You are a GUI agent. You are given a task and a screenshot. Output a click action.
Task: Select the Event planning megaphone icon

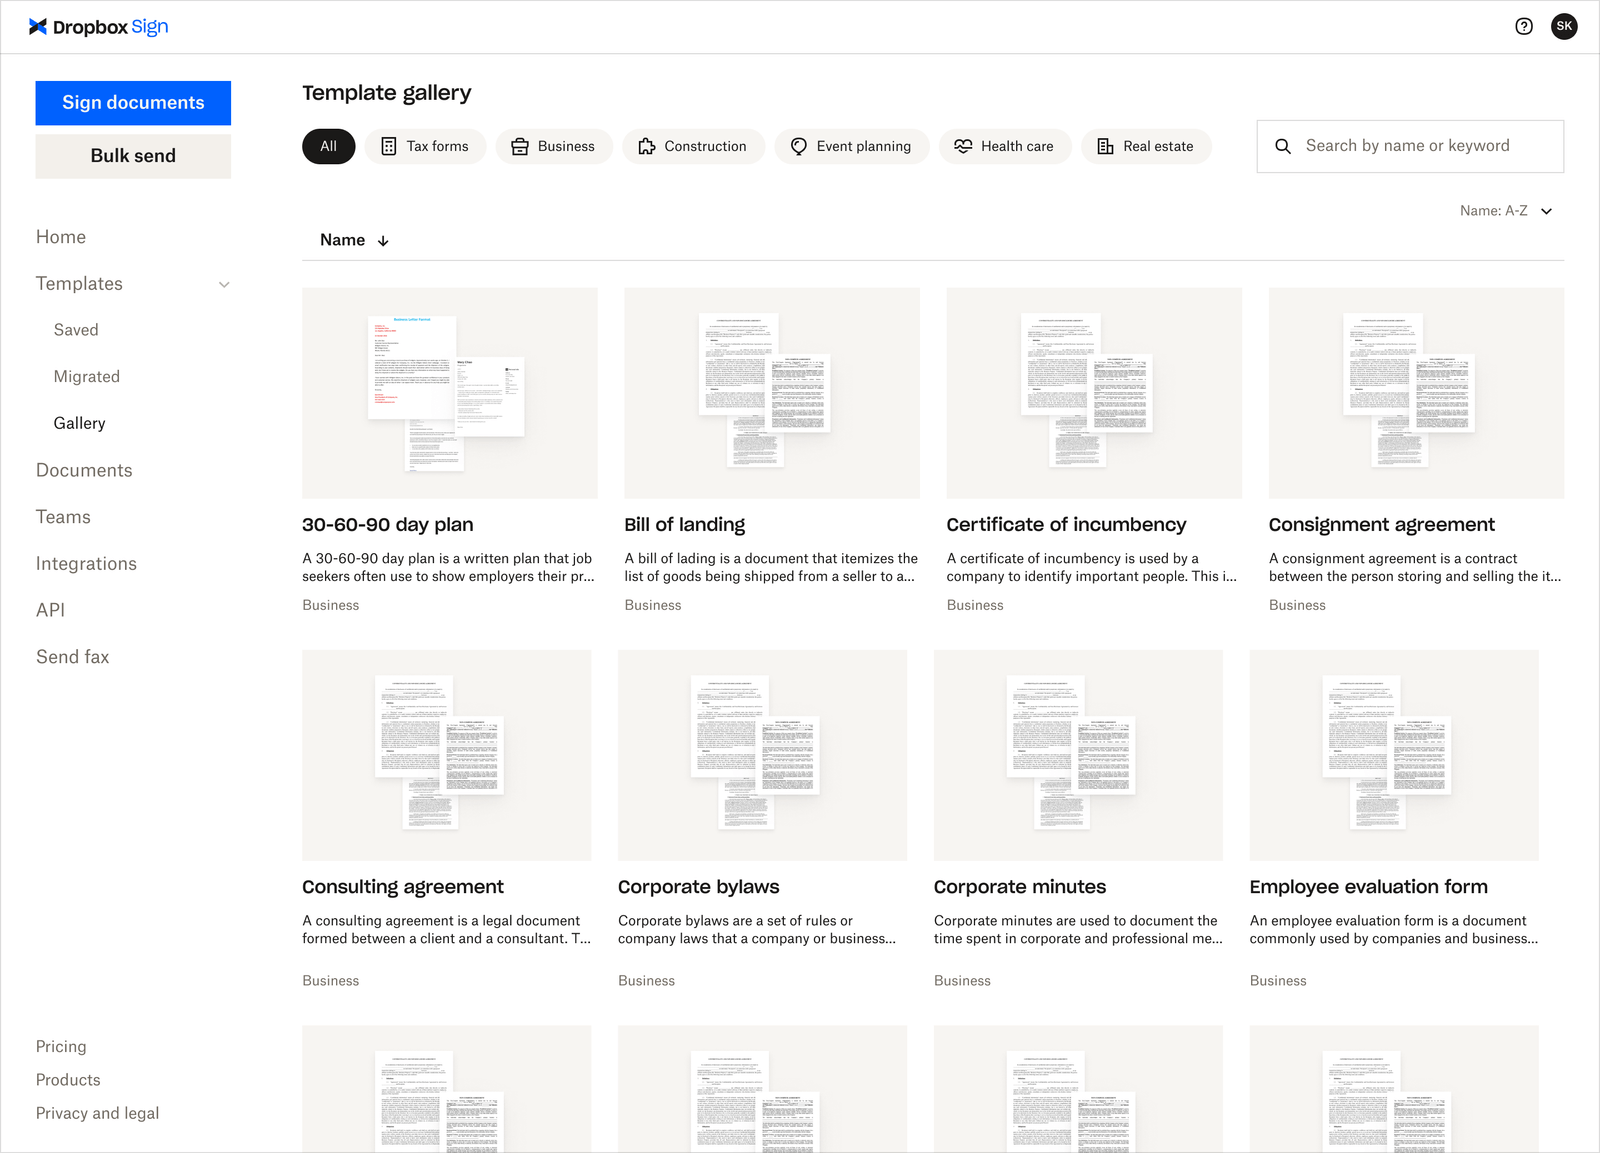798,146
